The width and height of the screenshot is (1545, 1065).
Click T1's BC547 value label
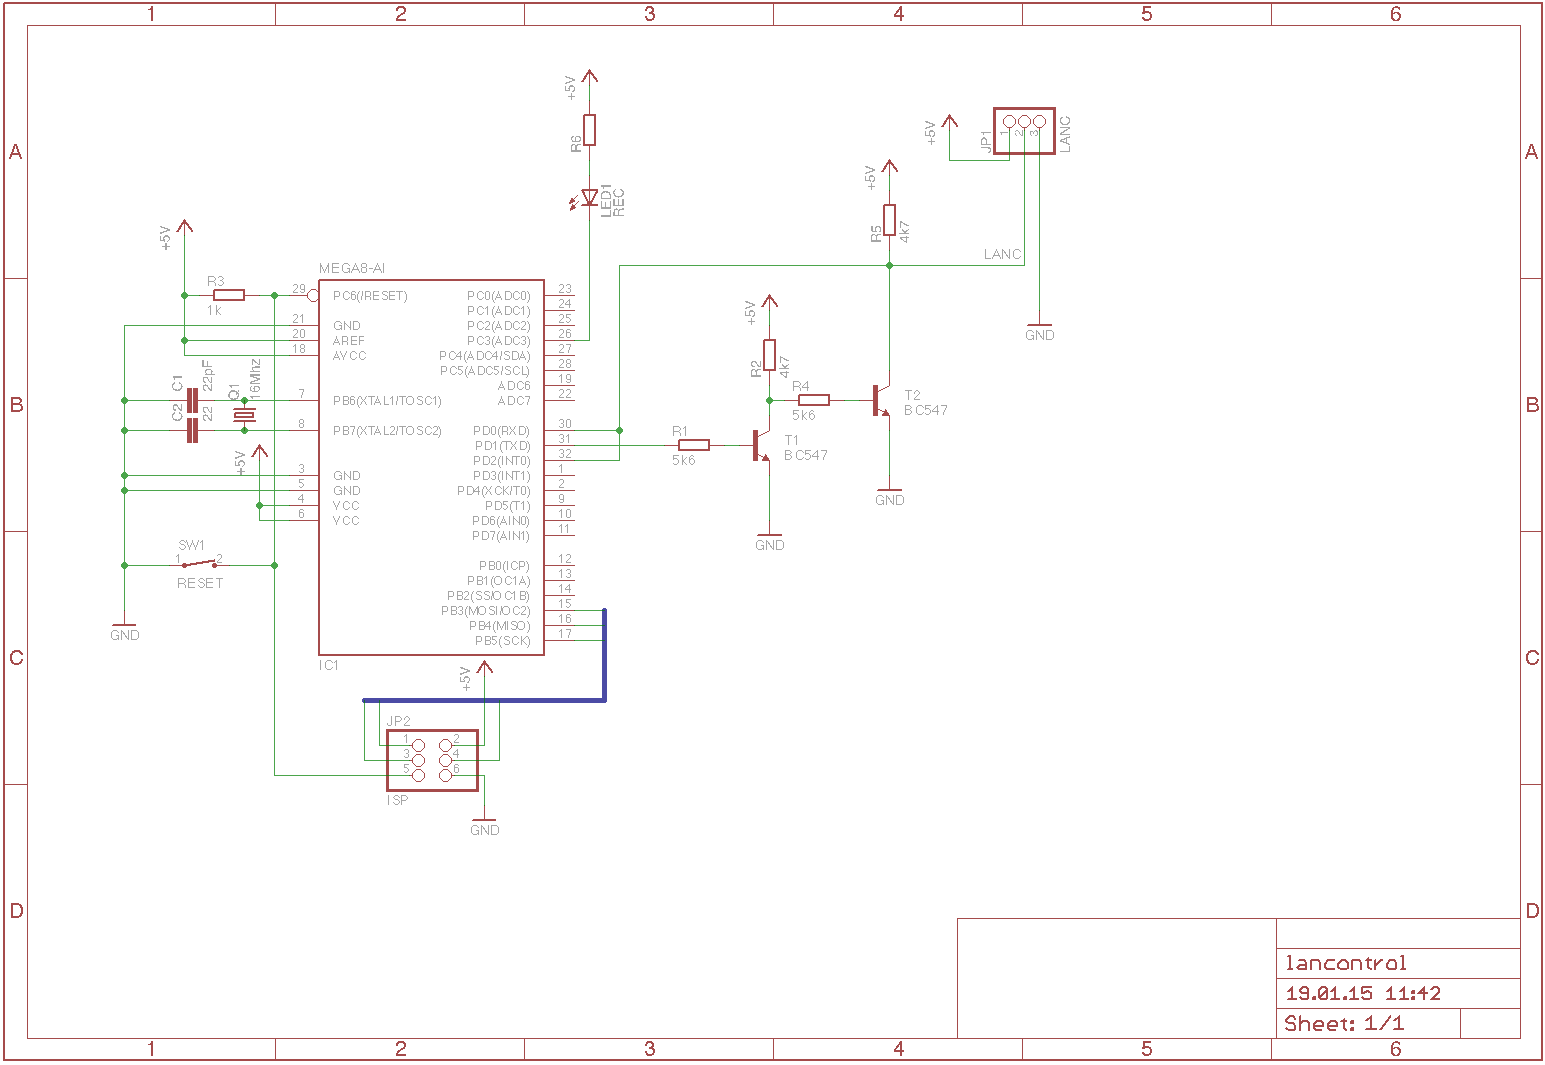[x=806, y=455]
